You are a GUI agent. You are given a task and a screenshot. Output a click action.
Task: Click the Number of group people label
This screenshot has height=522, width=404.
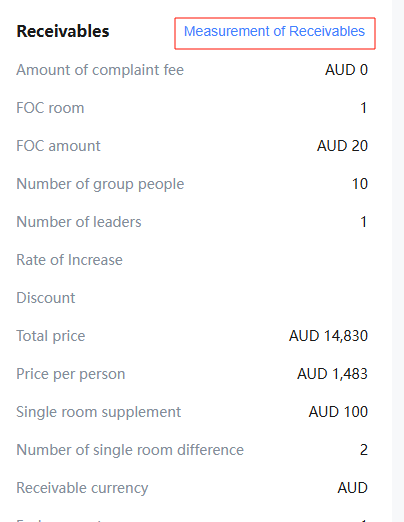coord(100,184)
